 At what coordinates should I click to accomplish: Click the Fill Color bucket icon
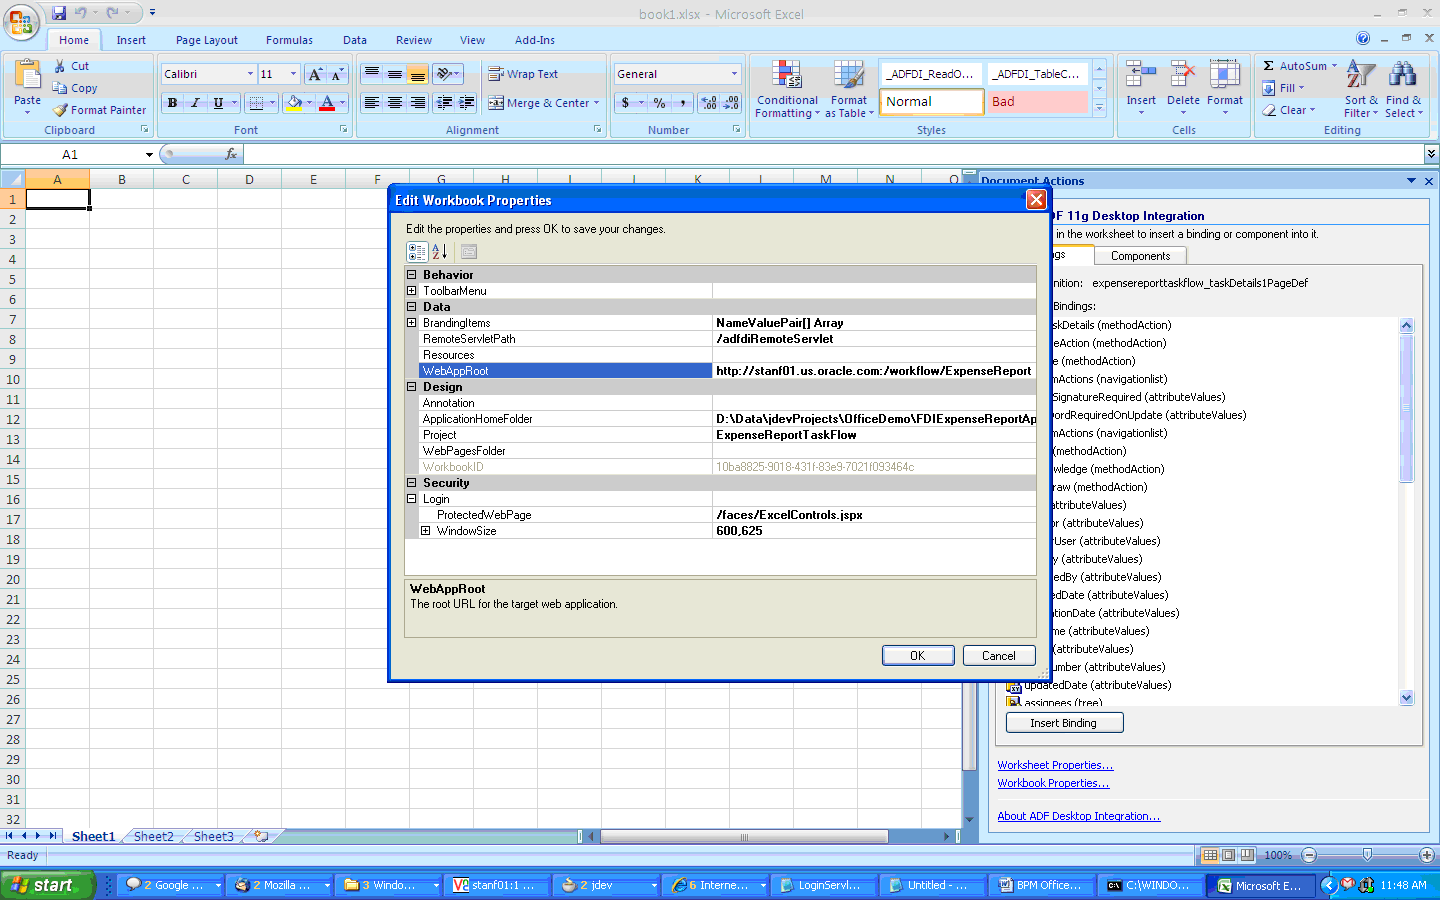294,102
